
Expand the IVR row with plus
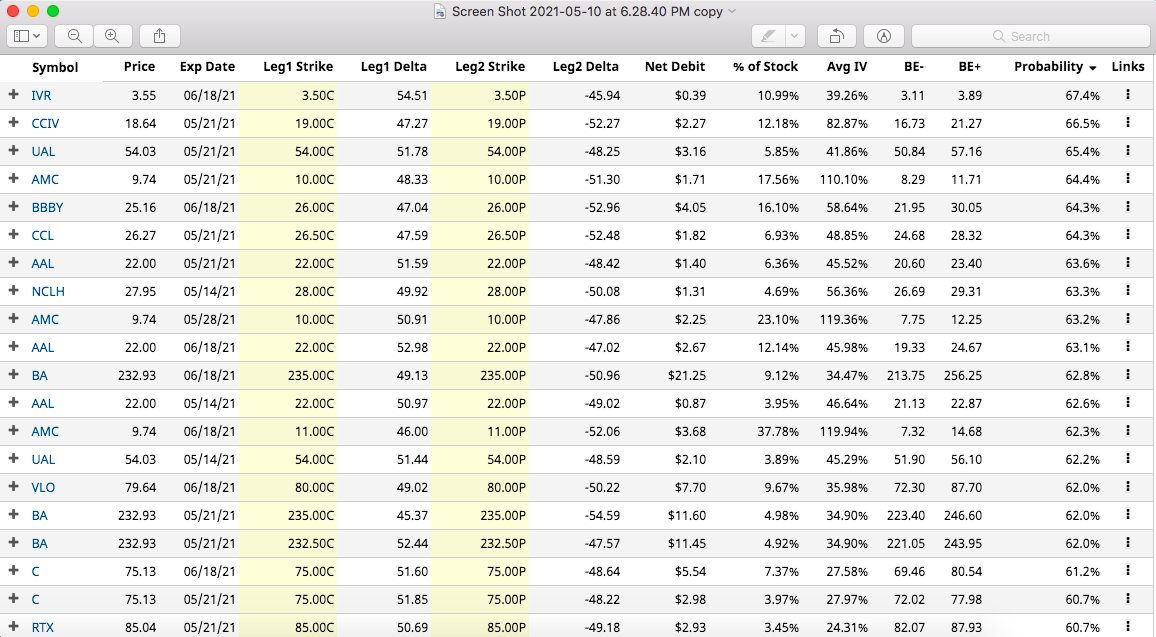[13, 94]
